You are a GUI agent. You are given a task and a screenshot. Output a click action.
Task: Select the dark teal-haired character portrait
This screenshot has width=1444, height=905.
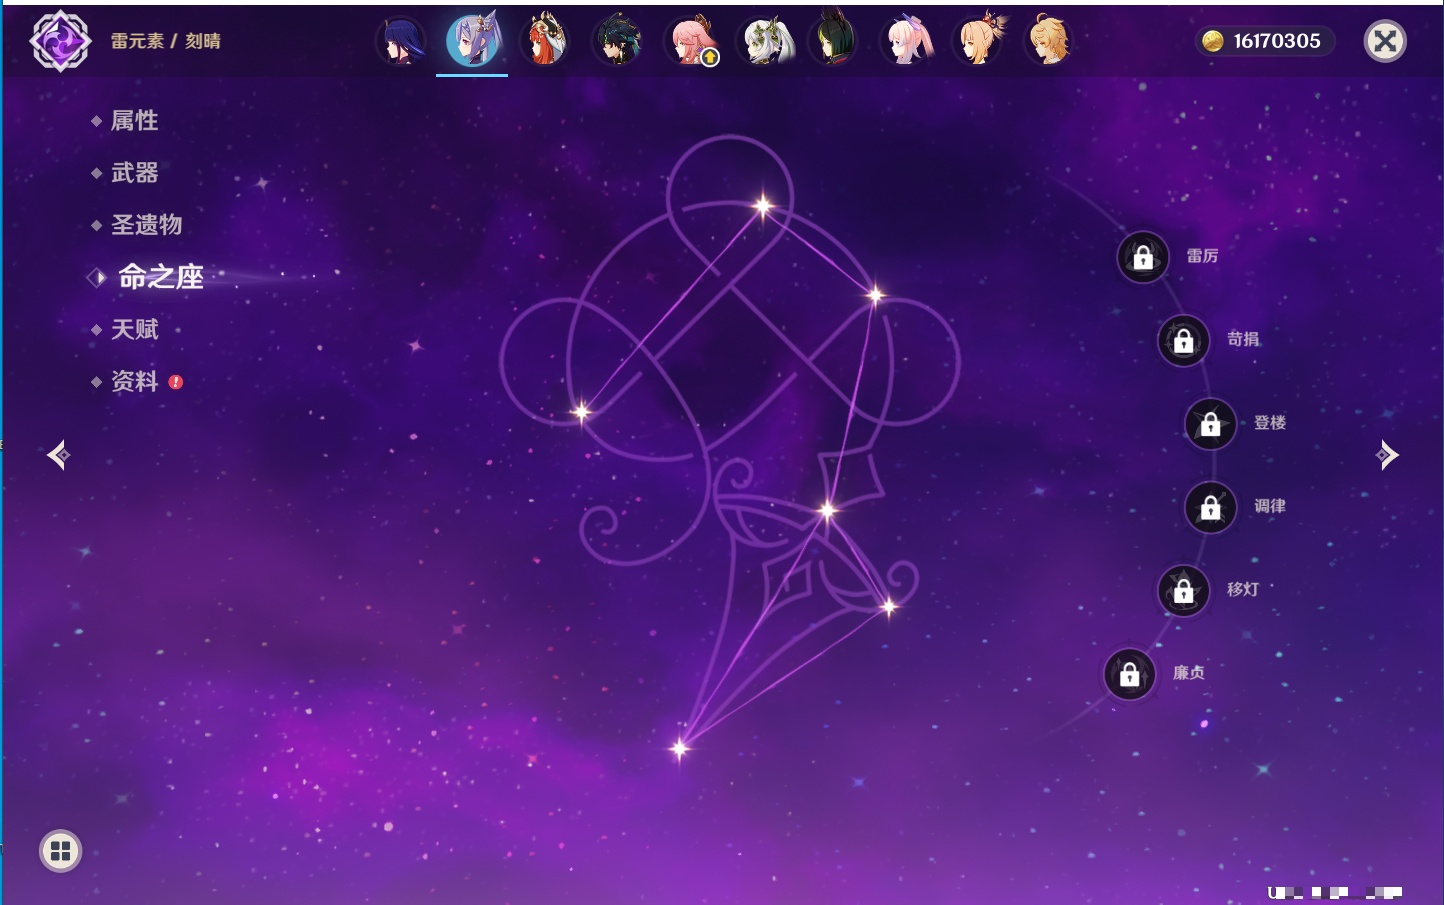coord(617,41)
